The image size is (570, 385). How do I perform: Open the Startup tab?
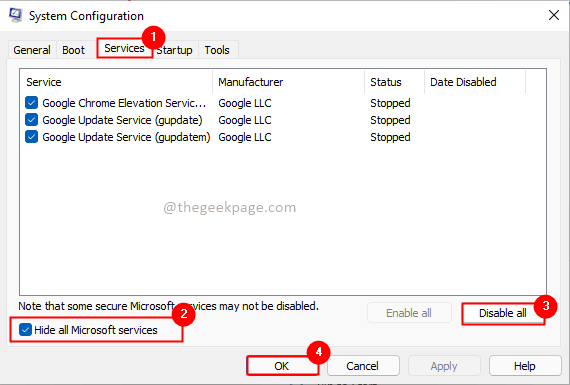[x=175, y=50]
